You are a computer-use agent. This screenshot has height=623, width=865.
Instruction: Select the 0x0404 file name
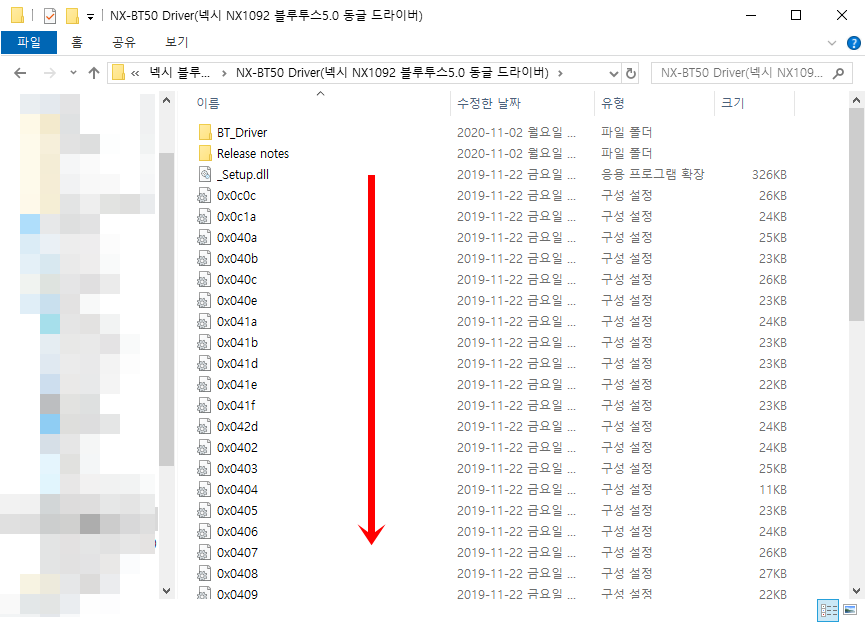(237, 489)
